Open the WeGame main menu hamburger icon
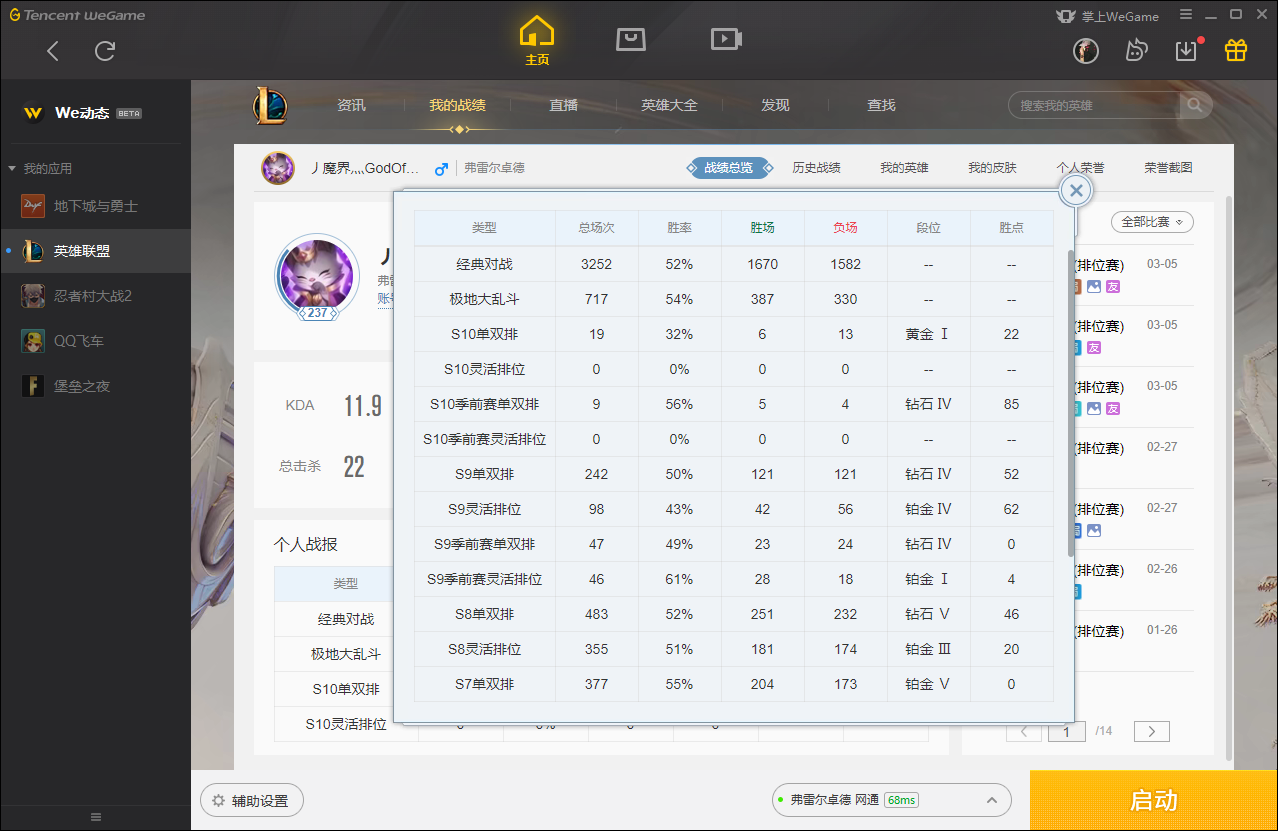 tap(1186, 15)
